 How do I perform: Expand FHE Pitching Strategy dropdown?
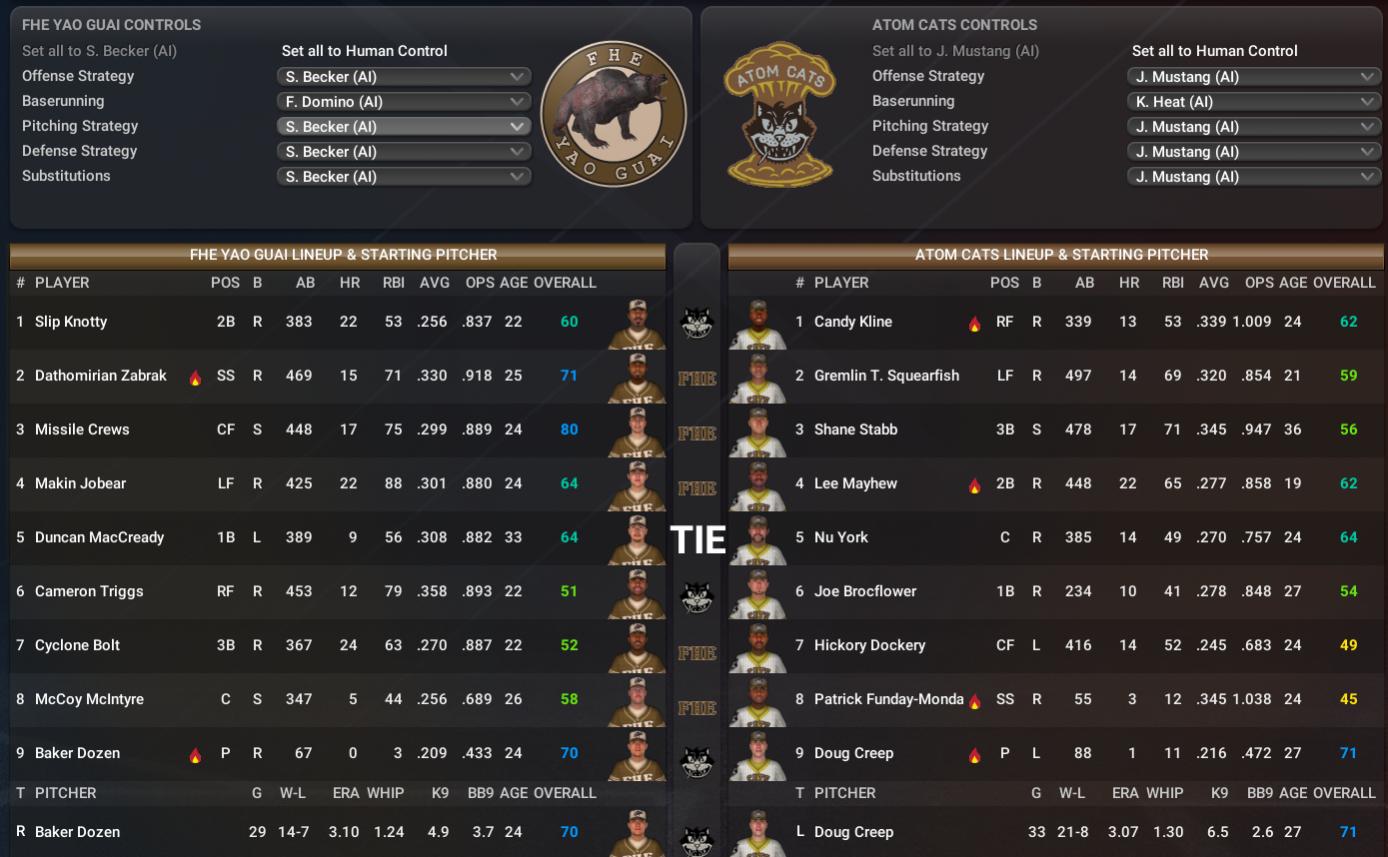click(404, 127)
